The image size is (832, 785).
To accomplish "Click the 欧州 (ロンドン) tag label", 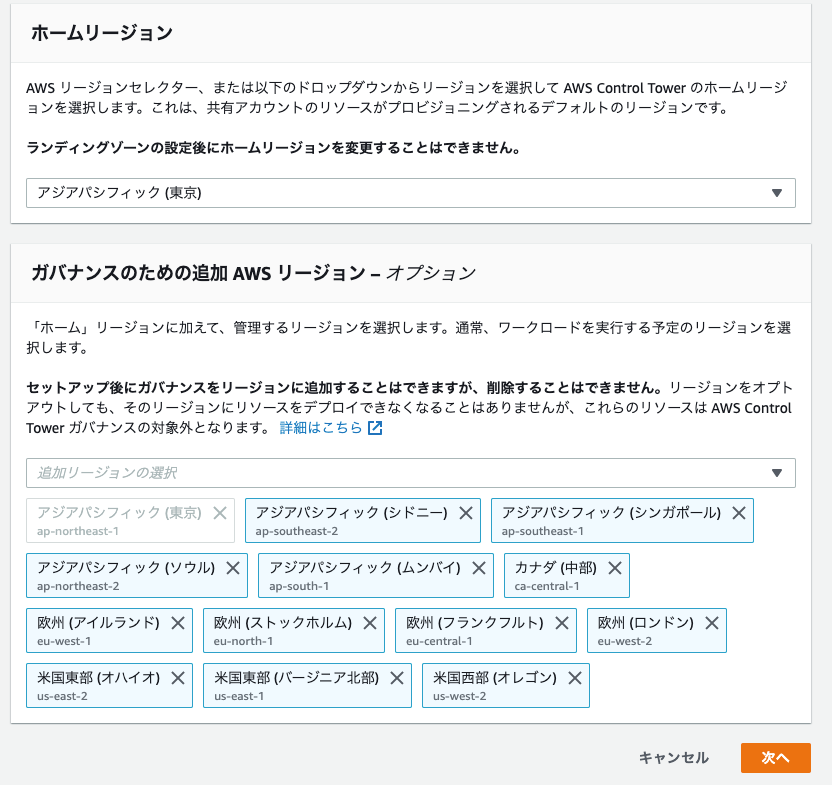I will pos(646,623).
